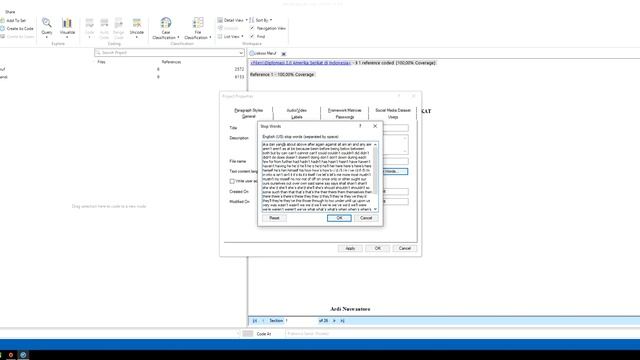640x360 pixels.
Task: Close the Project Properties dialog
Action: 413,96
